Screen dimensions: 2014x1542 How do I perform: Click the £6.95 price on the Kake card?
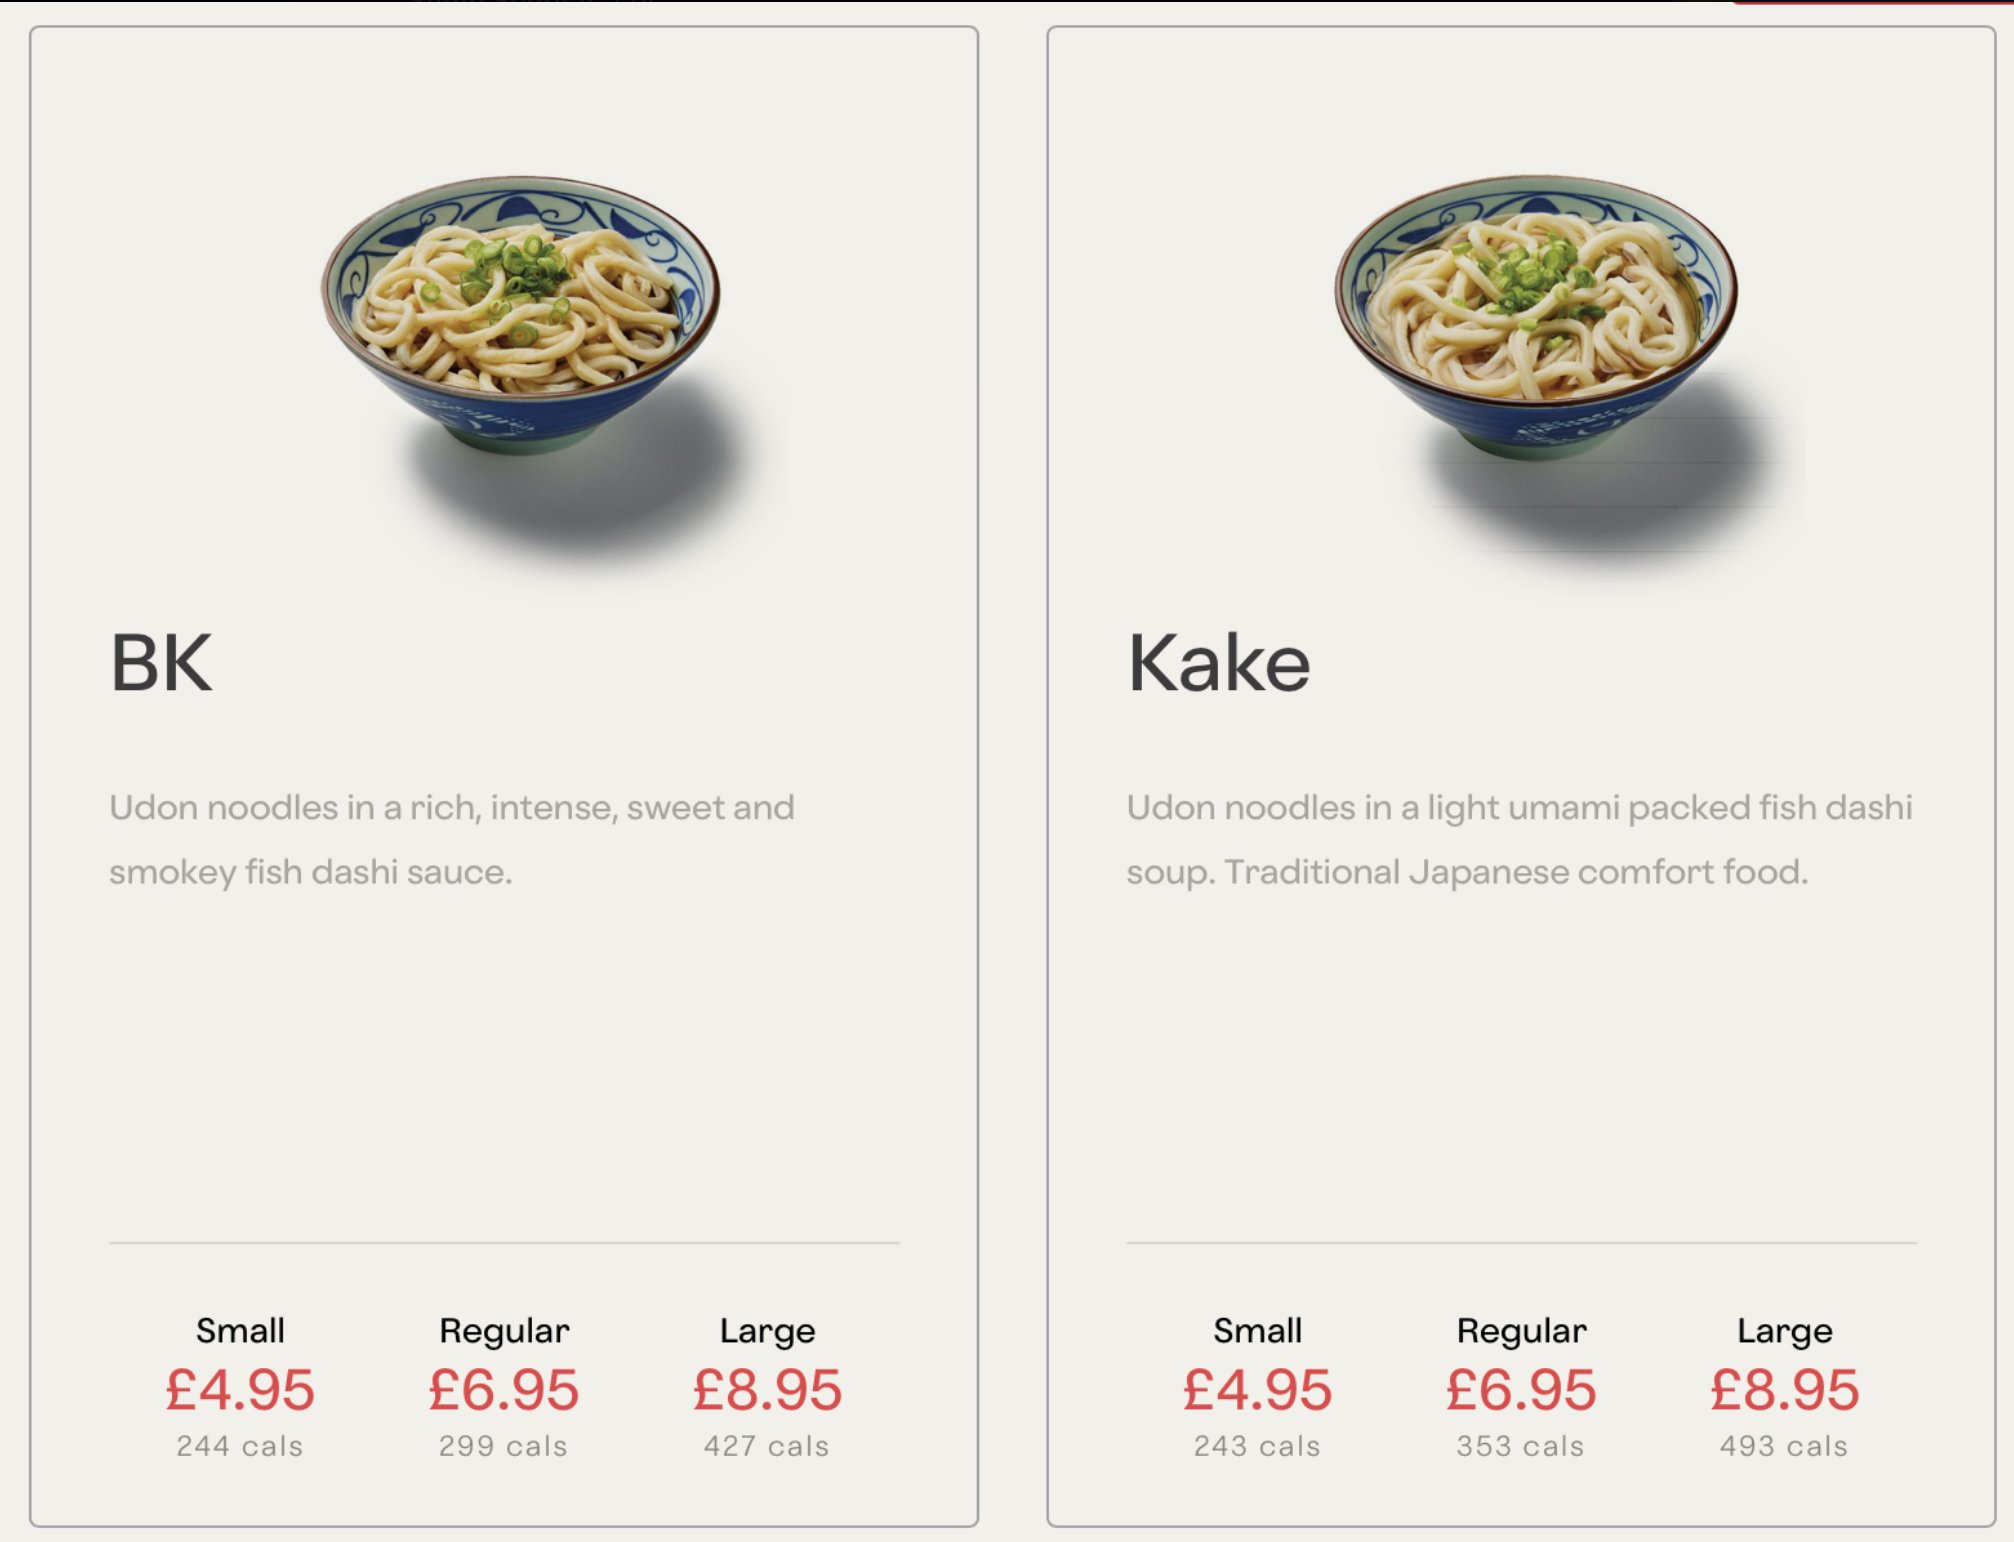(1521, 1390)
